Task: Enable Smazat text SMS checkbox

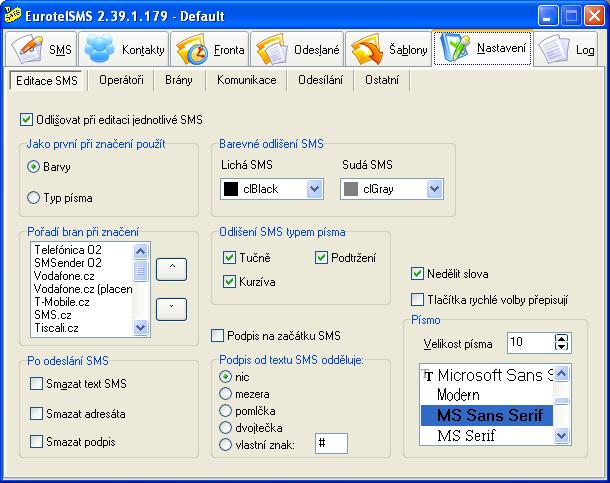Action: pyautogui.click(x=37, y=384)
